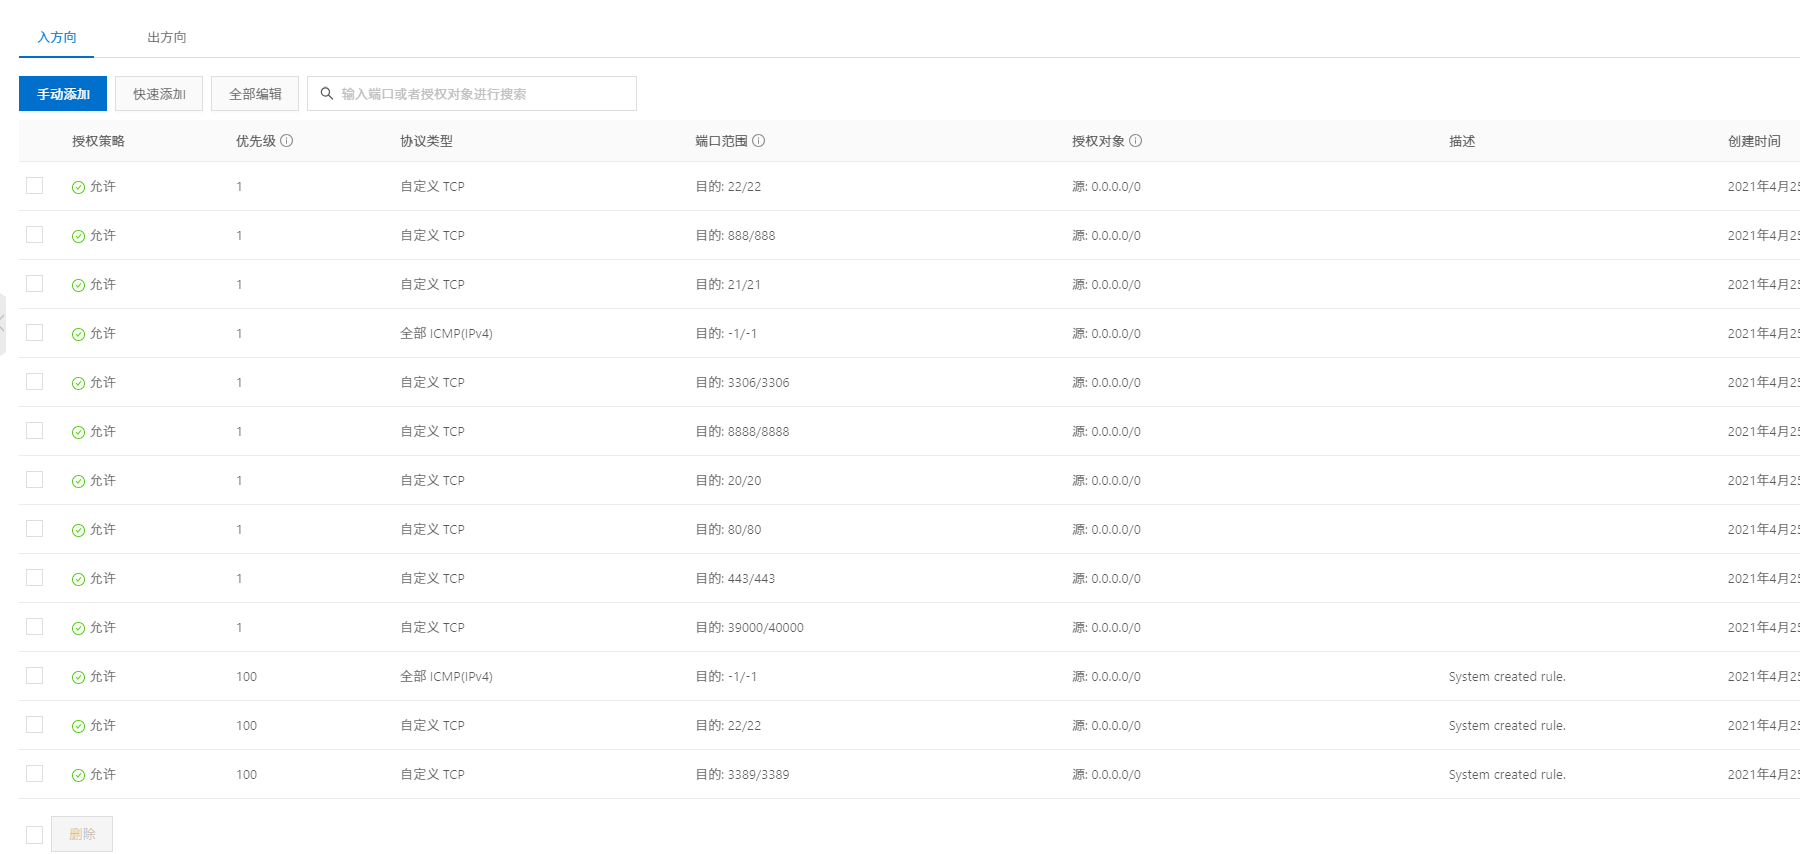The height and width of the screenshot is (854, 1800).
Task: Check the box for the 39000/40000 rule
Action: (35, 627)
